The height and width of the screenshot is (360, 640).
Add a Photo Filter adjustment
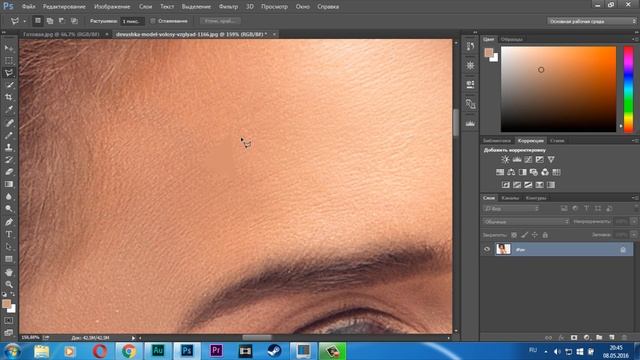(x=533, y=172)
